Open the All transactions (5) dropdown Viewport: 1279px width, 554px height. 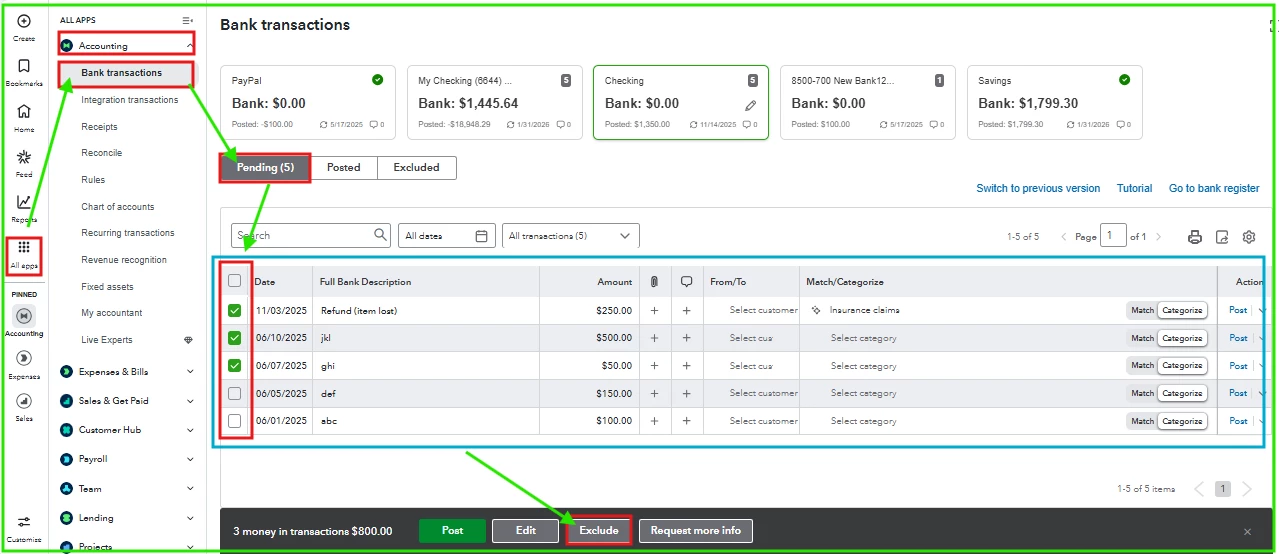pos(570,236)
